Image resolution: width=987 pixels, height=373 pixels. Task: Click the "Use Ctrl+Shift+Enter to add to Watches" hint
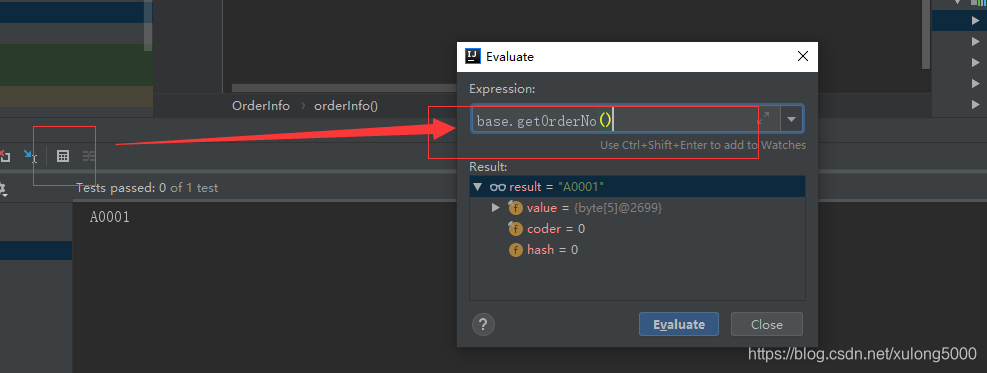click(x=702, y=145)
